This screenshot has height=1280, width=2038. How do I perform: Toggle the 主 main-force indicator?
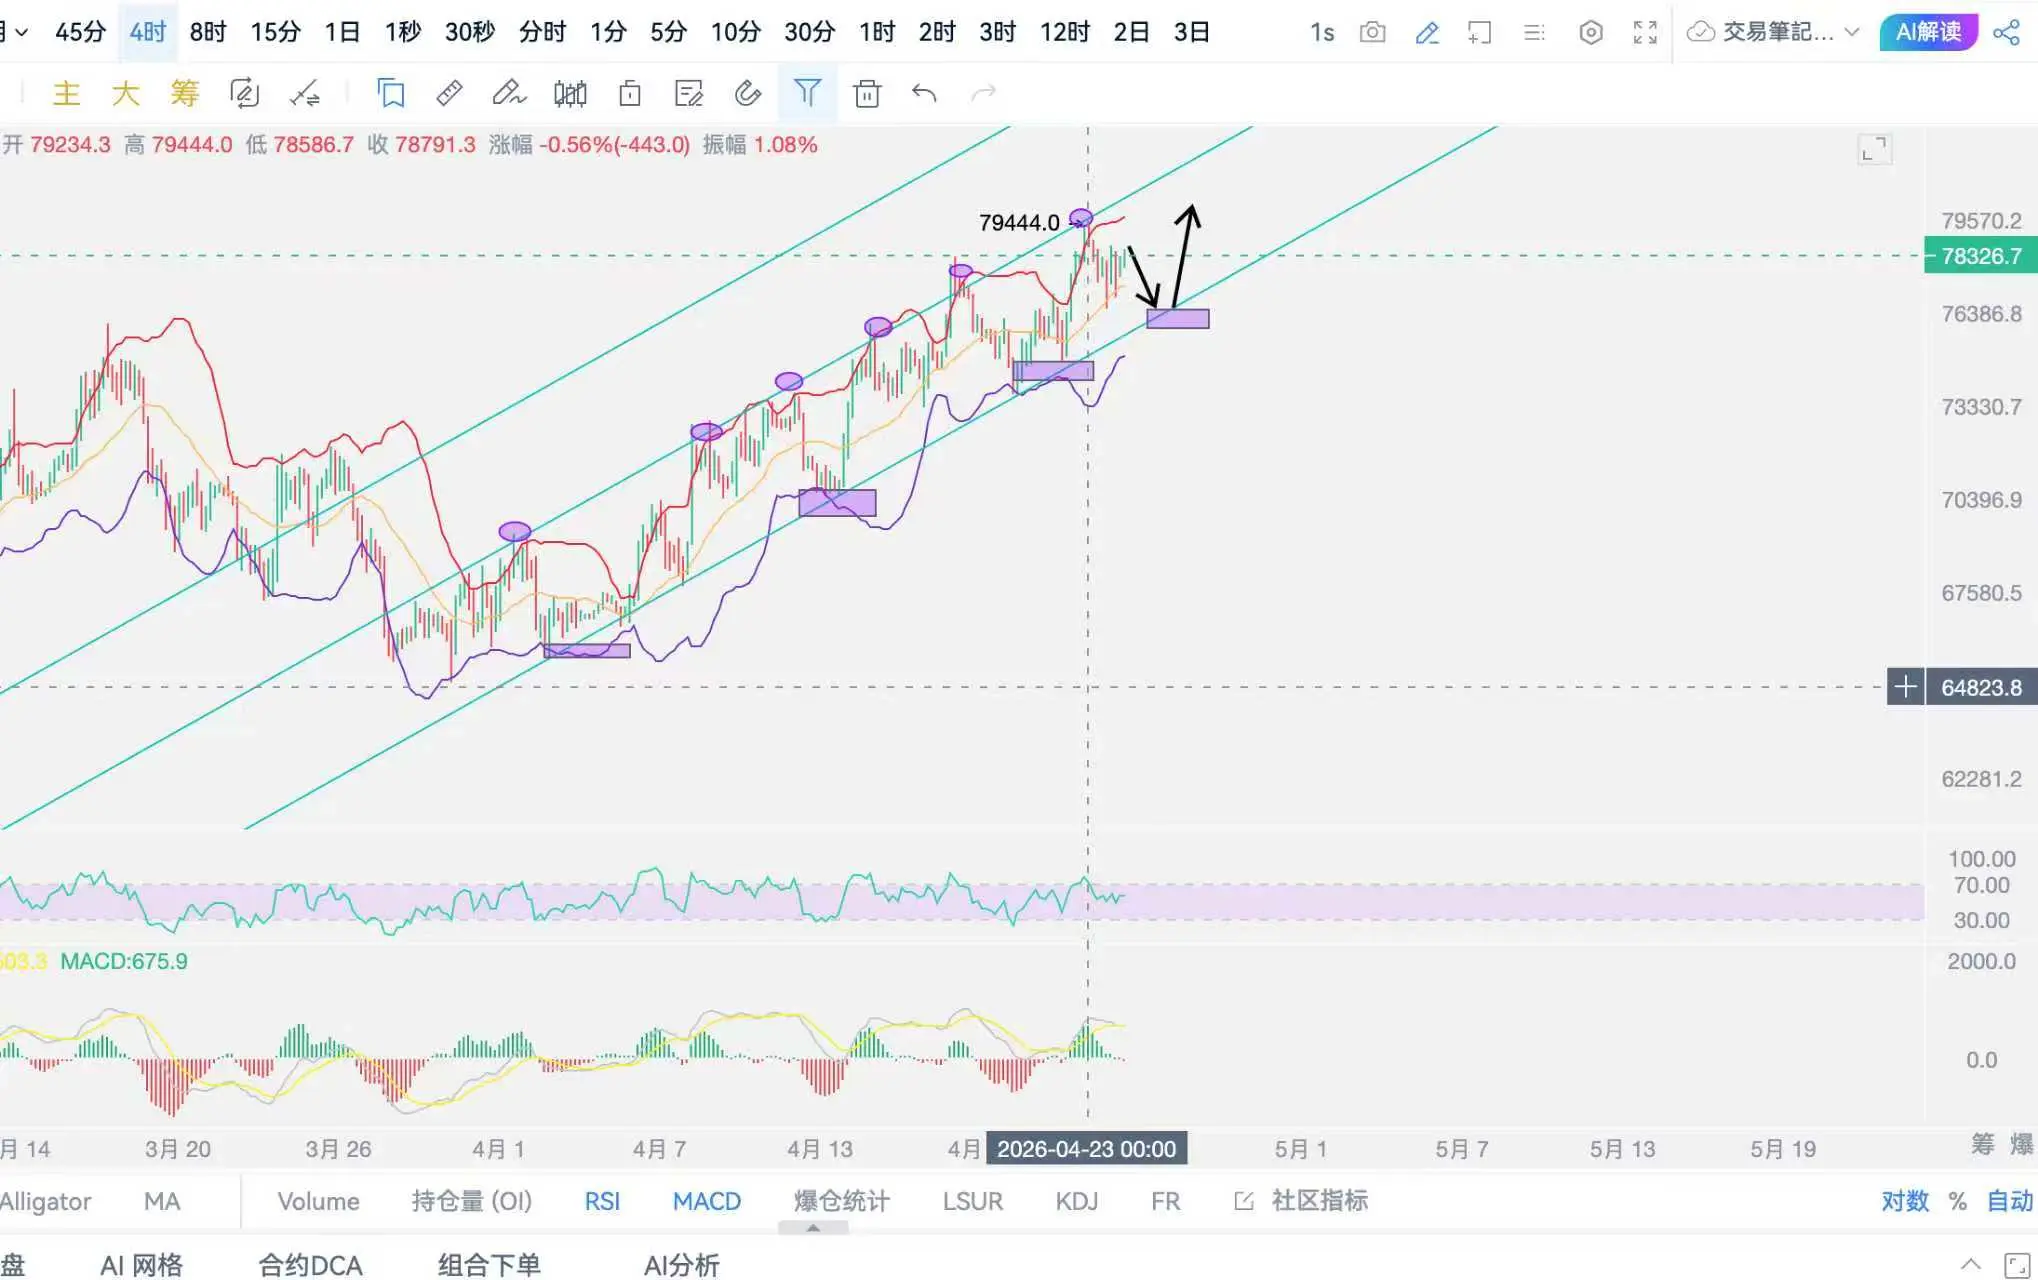66,94
